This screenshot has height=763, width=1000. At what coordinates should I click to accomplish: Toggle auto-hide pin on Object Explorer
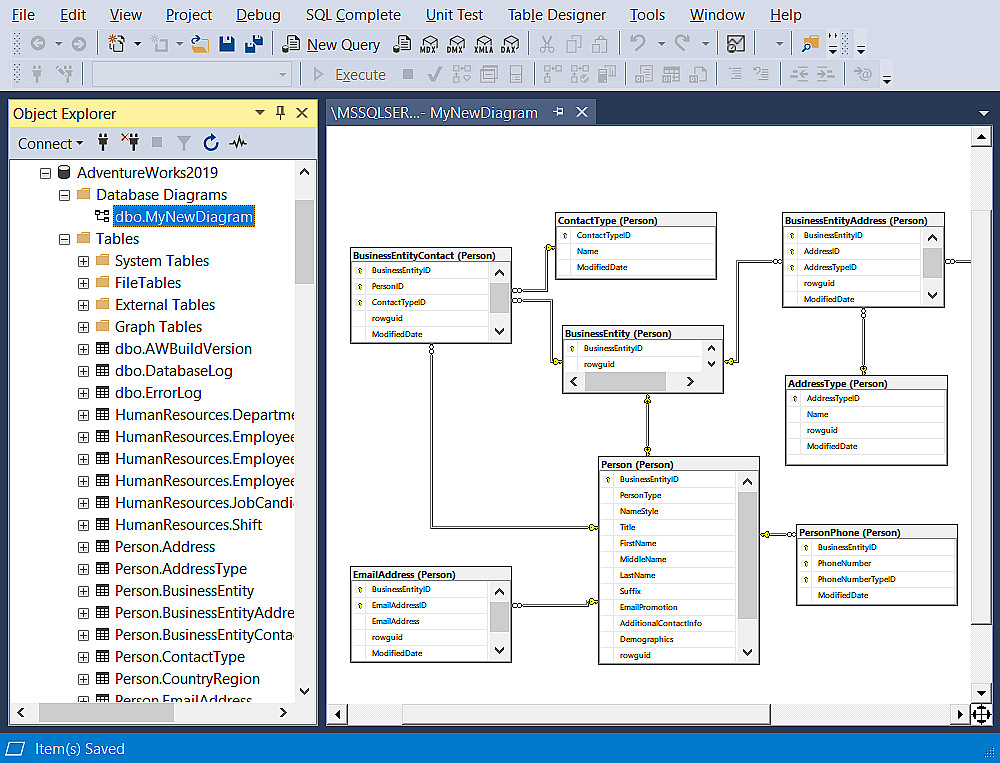(281, 113)
